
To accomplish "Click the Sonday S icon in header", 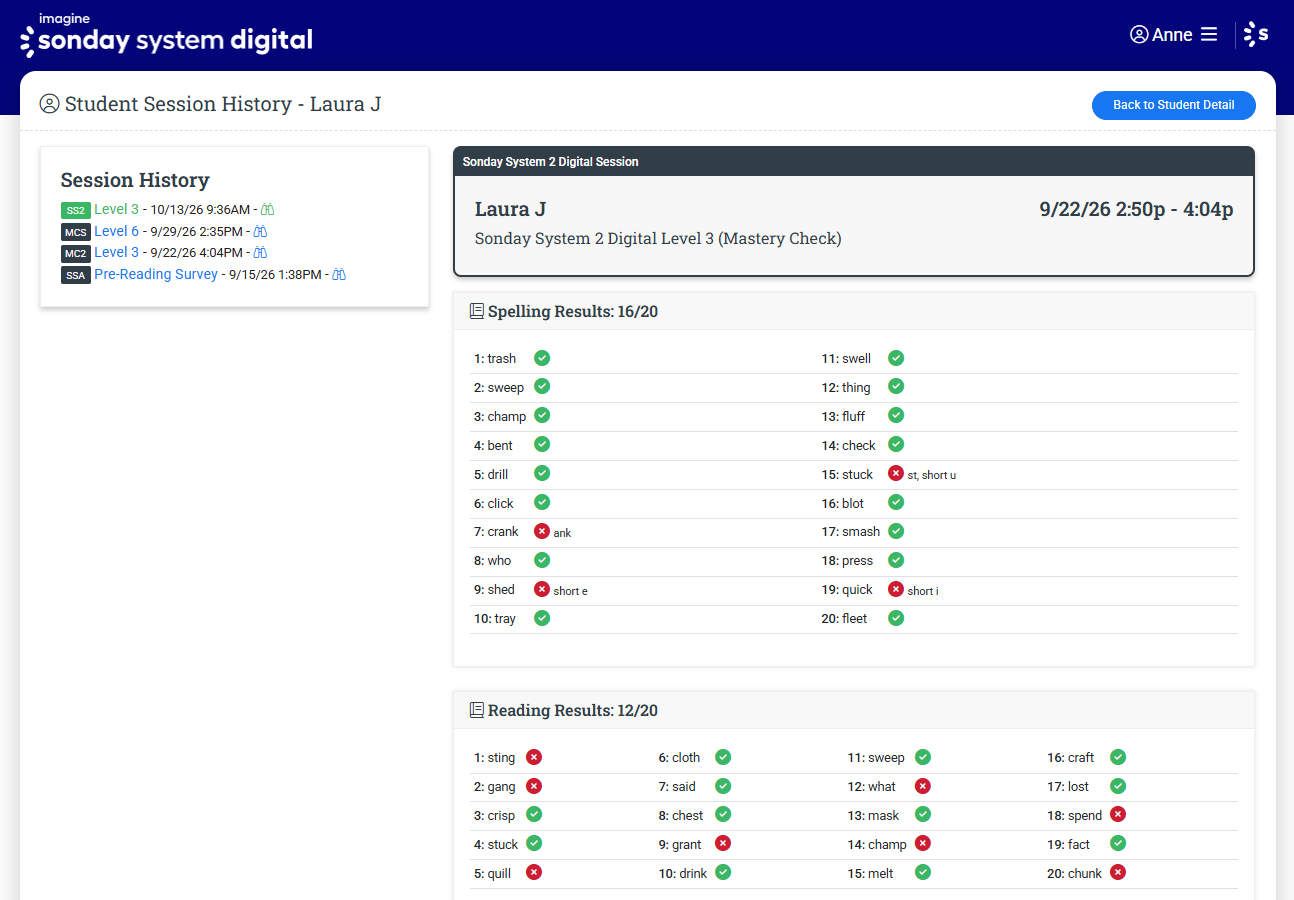I will point(1256,35).
